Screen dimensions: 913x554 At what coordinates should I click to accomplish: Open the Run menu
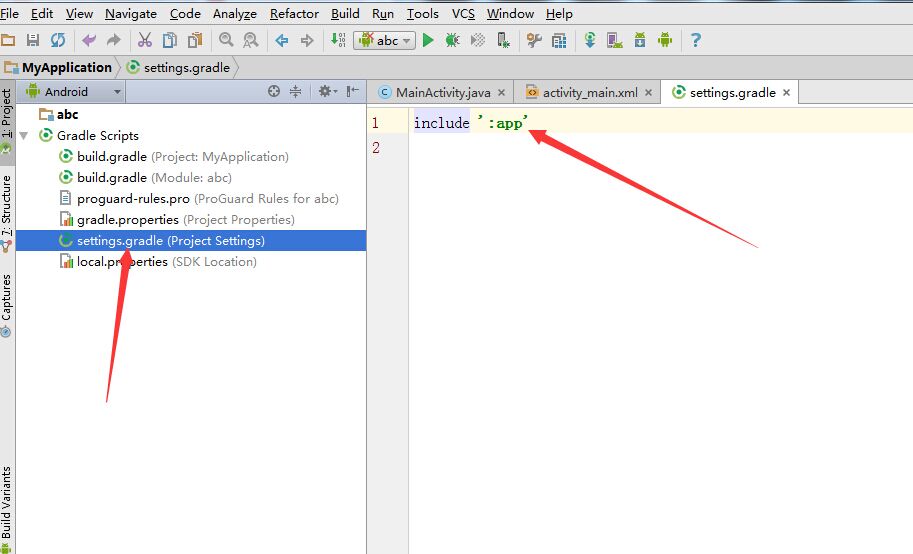383,13
